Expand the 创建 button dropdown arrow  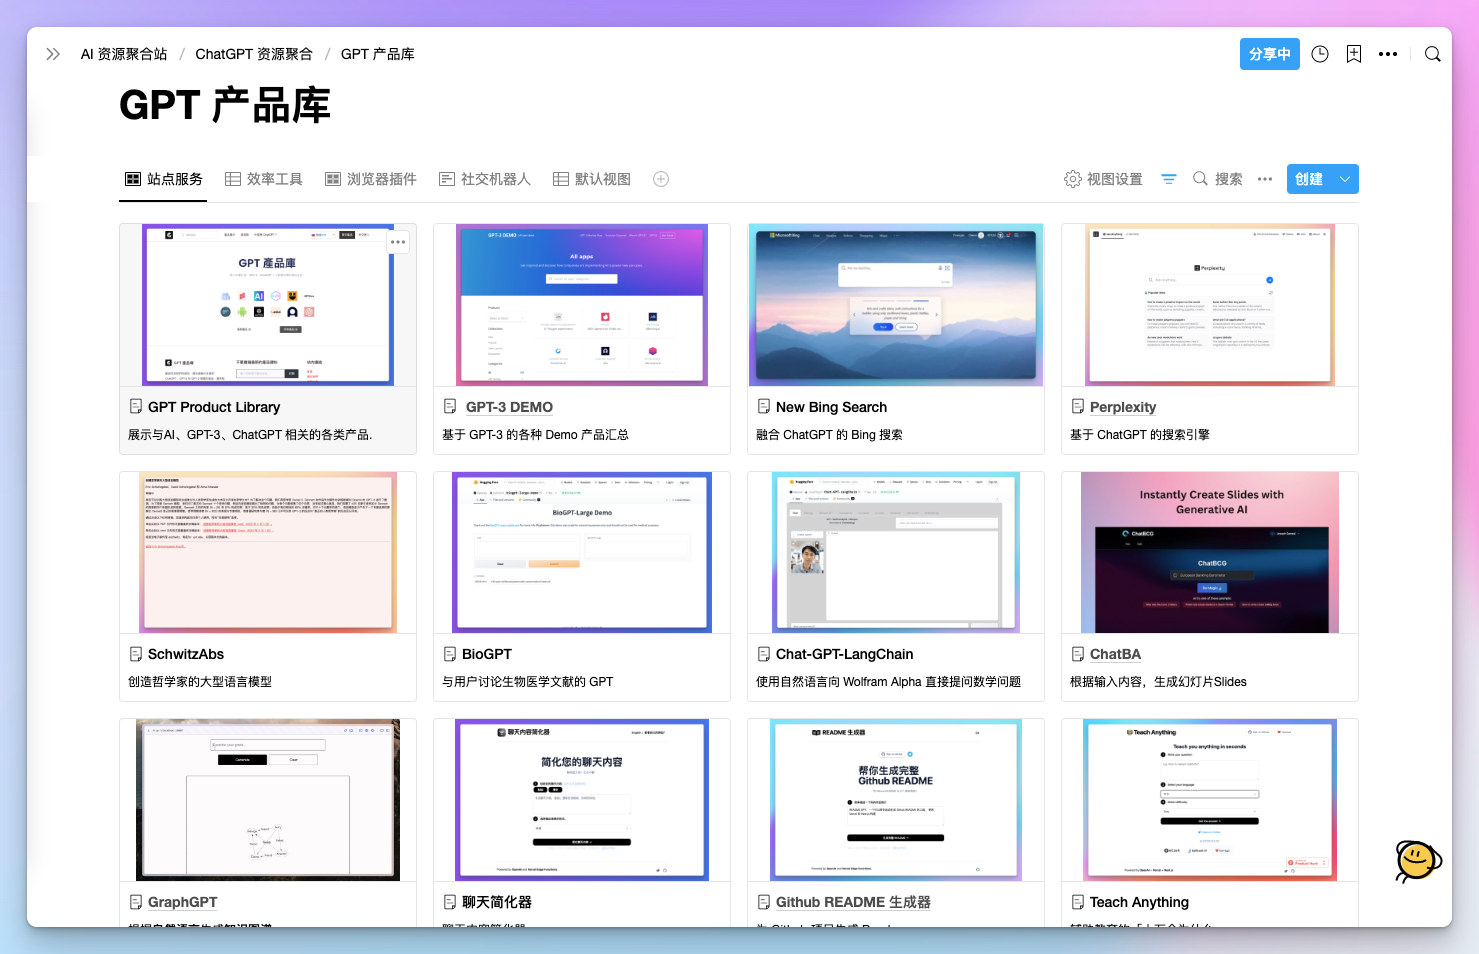(1345, 179)
